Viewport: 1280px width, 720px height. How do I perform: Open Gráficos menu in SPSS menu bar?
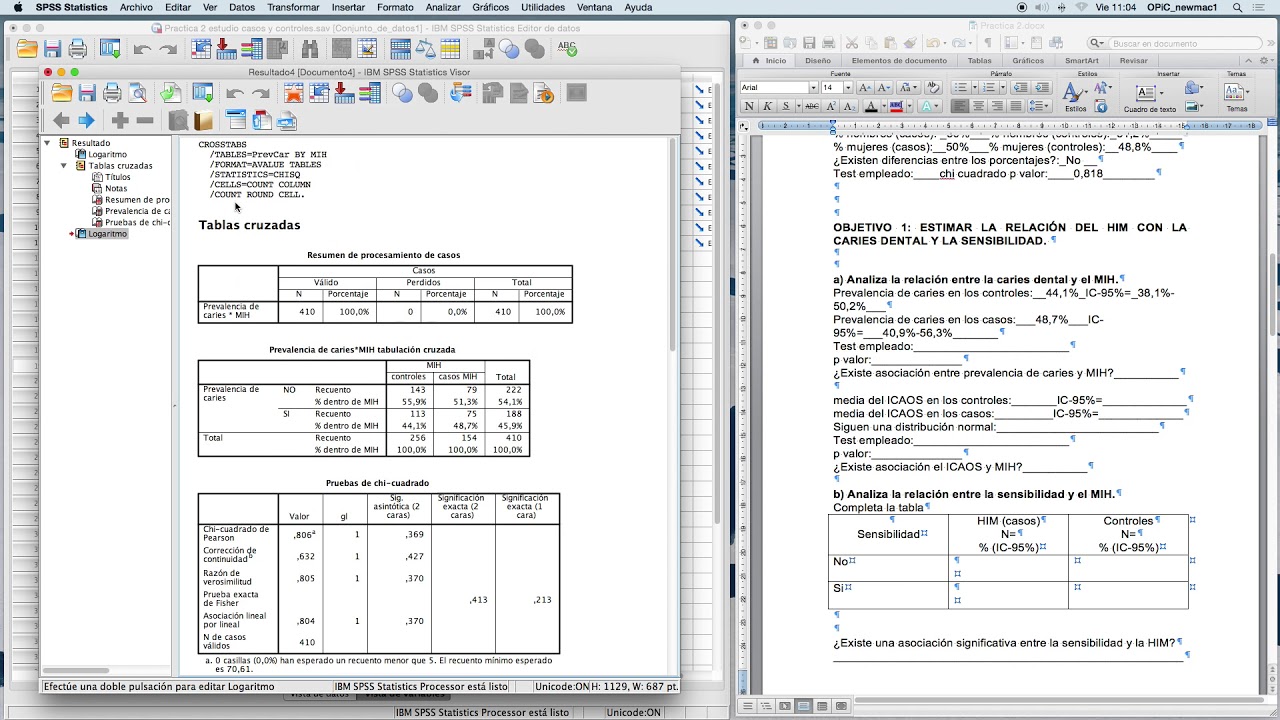(x=490, y=7)
